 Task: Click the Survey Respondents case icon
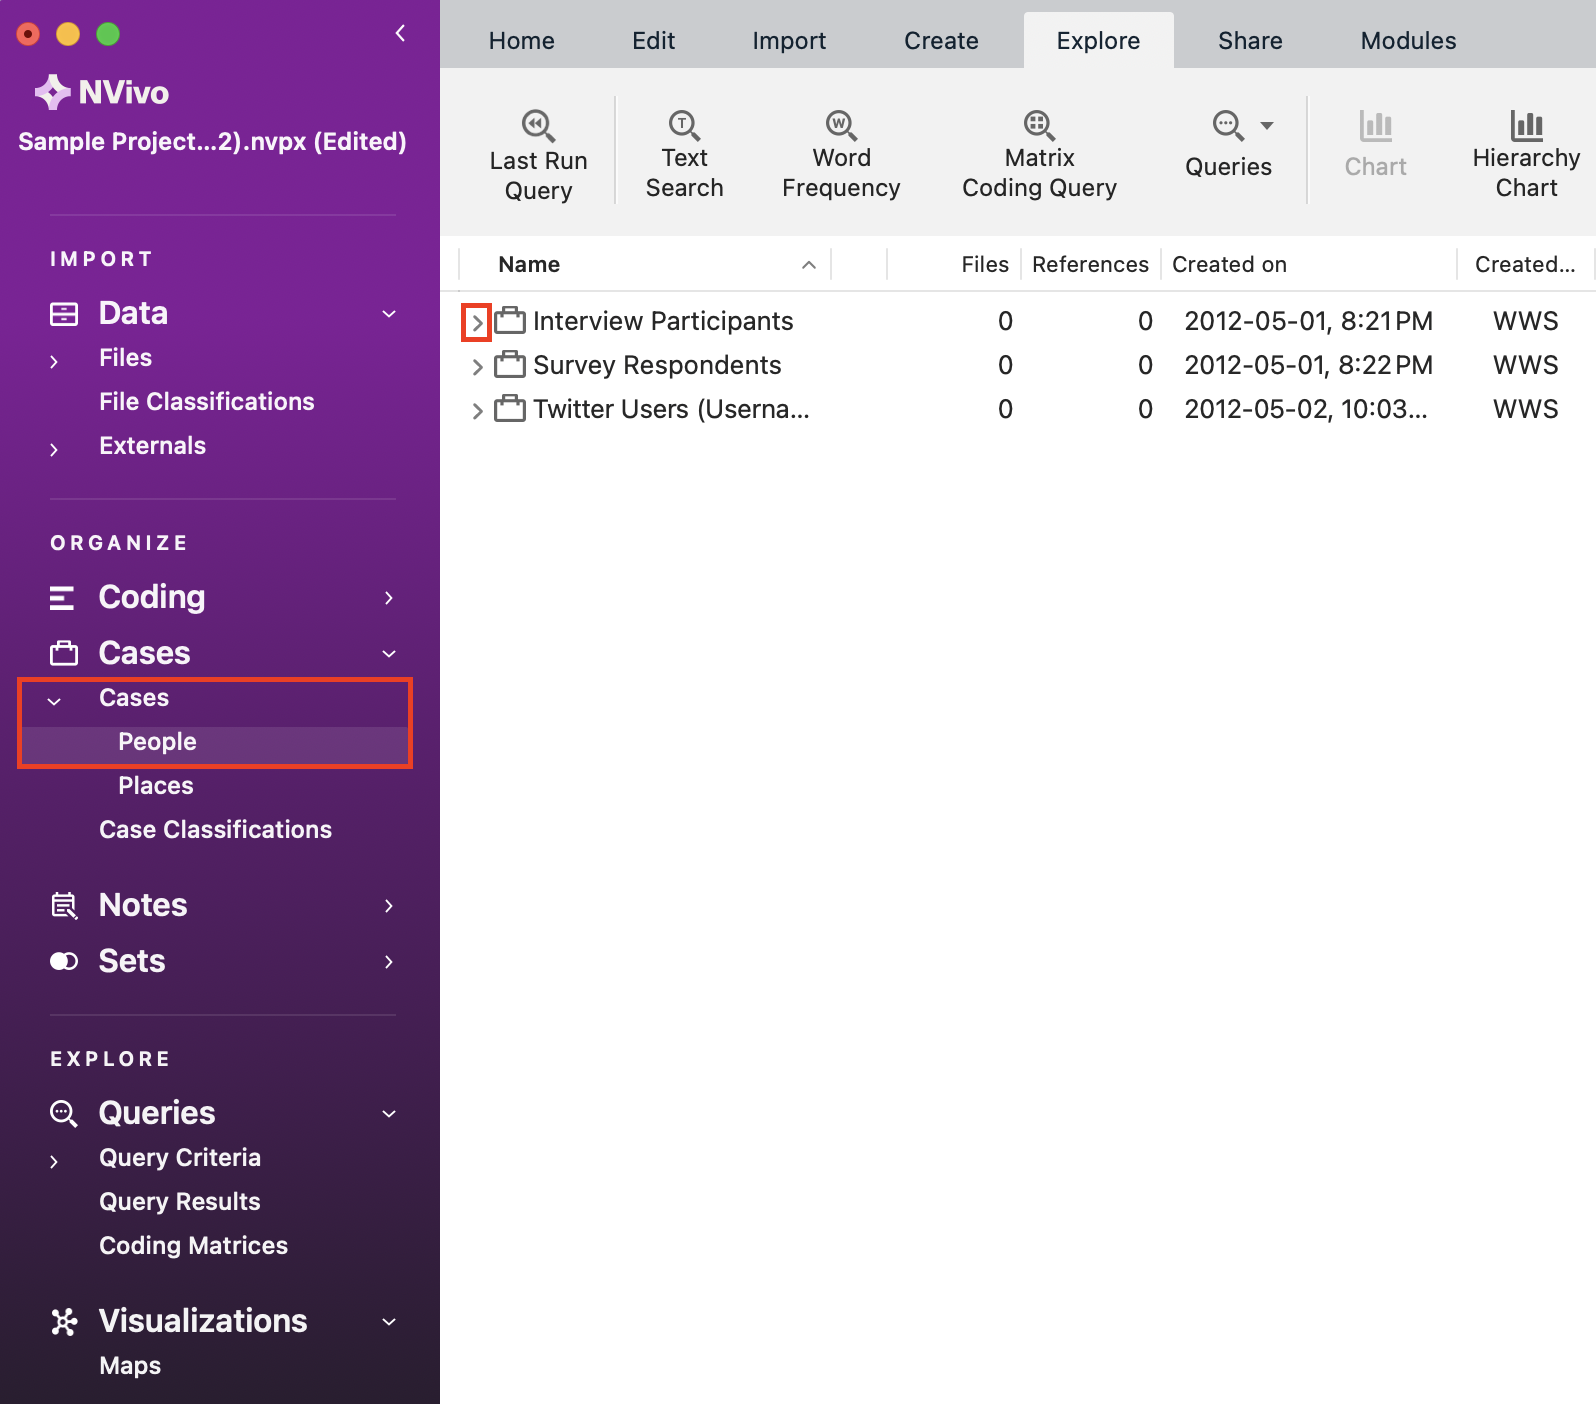pyautogui.click(x=510, y=364)
